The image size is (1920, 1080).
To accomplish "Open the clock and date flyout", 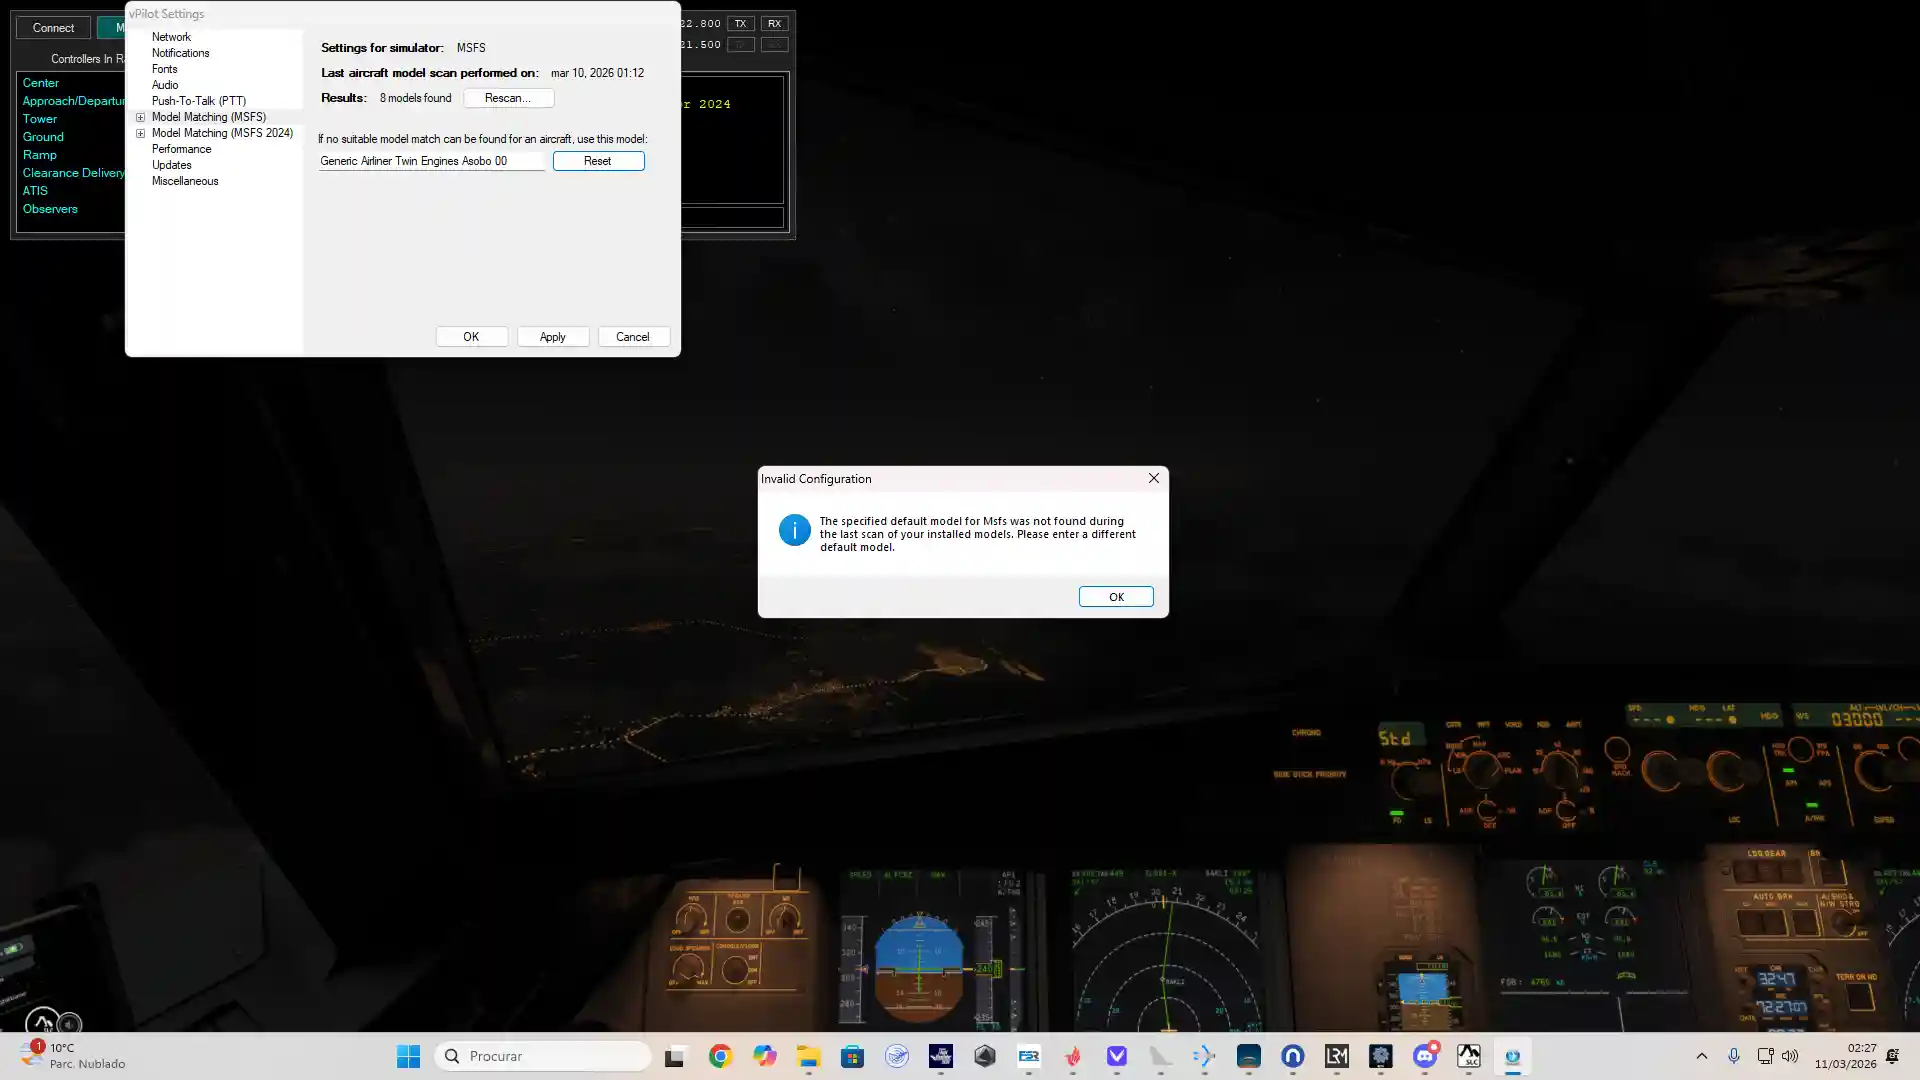I will click(x=1846, y=1056).
